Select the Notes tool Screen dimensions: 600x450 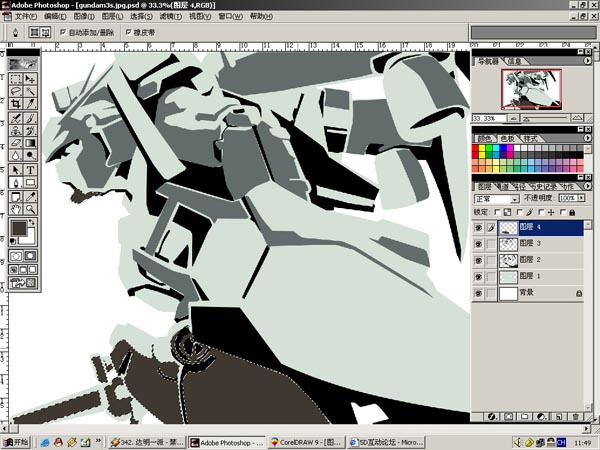tap(16, 196)
